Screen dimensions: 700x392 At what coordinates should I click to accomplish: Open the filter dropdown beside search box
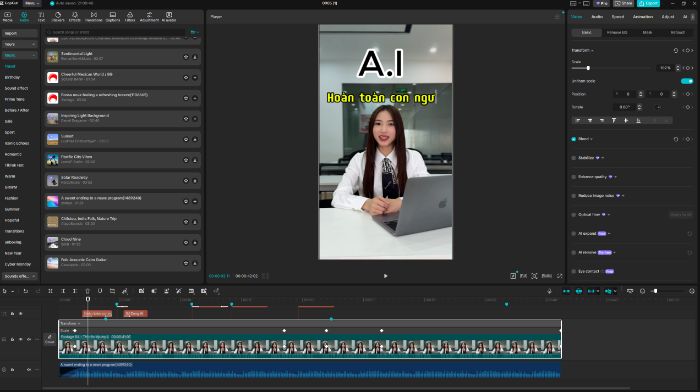click(x=194, y=32)
